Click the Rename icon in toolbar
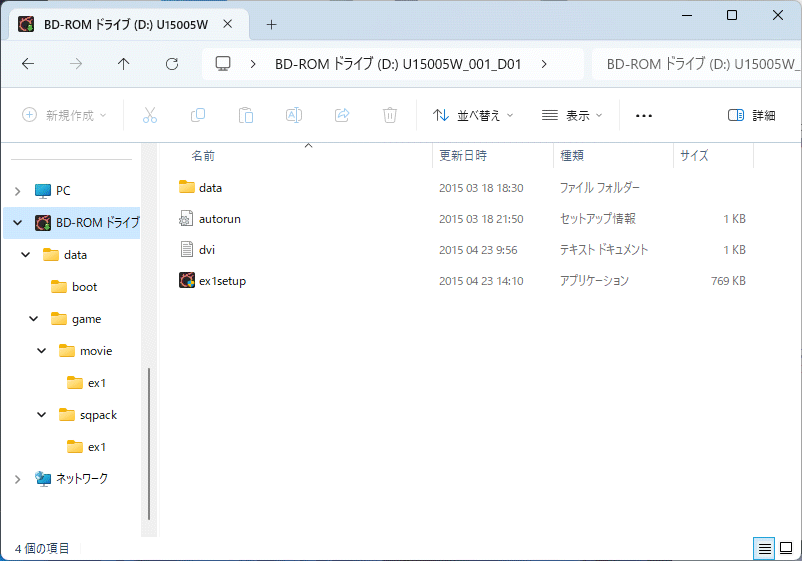This screenshot has width=802, height=561. coord(294,115)
